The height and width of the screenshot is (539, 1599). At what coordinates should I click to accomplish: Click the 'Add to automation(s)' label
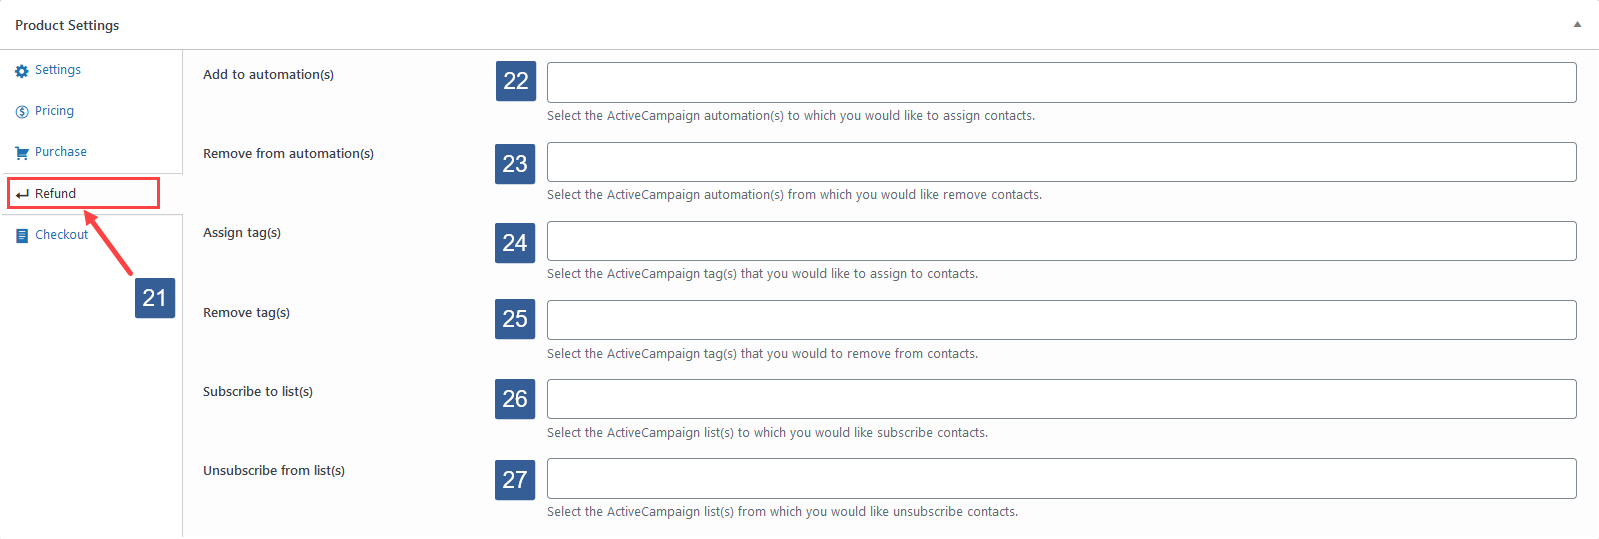pos(268,75)
